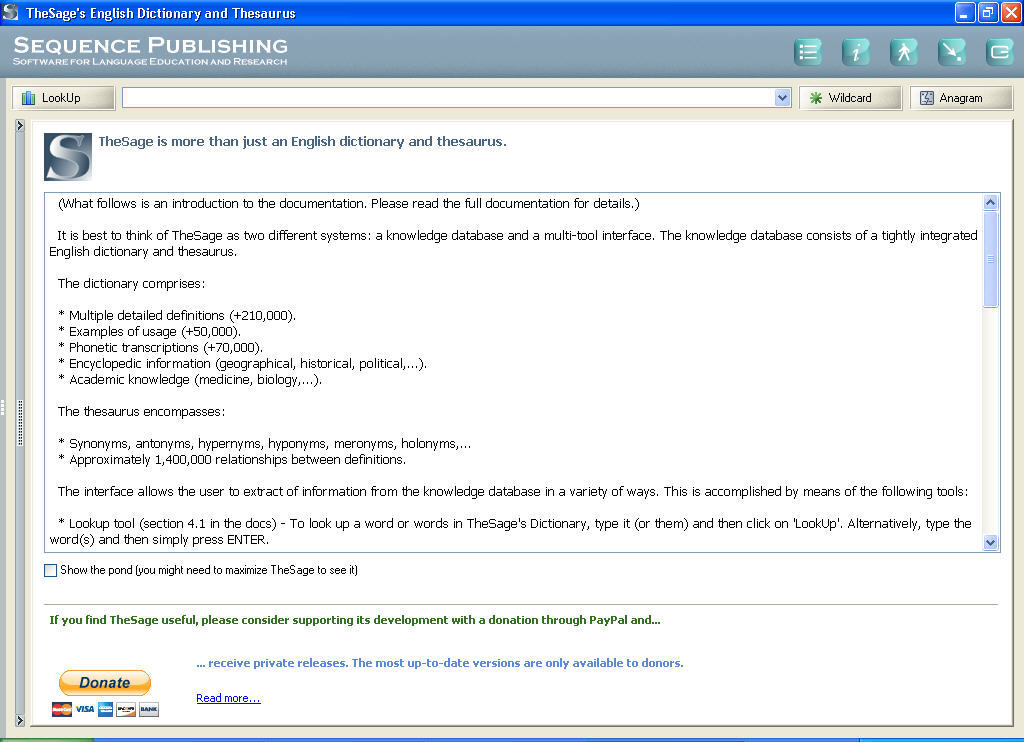Click the bottom-left side panel arrow
Viewport: 1024px width, 742px height.
20,720
